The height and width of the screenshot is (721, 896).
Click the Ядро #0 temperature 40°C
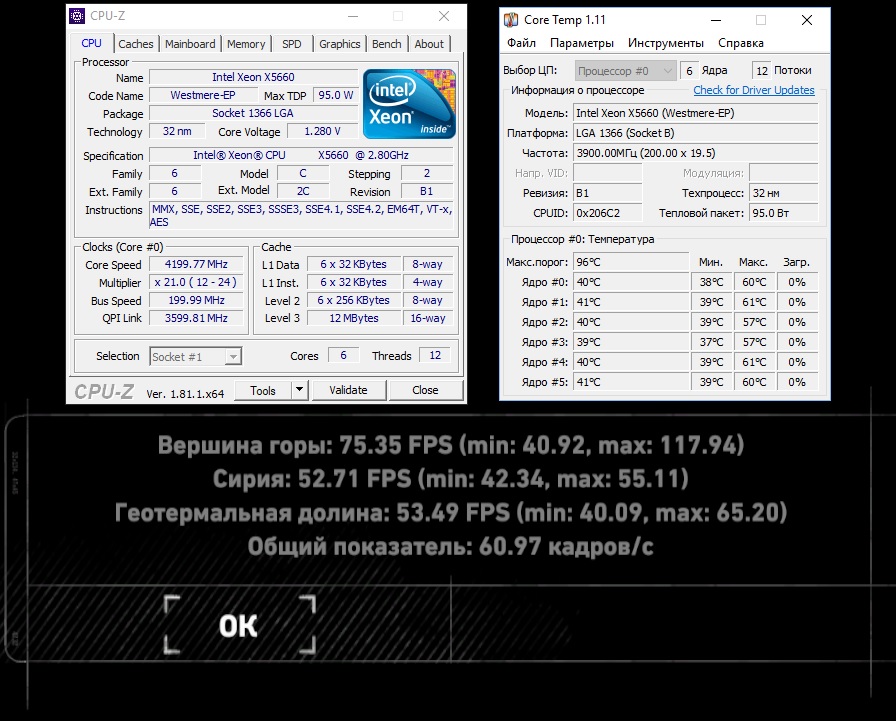pos(631,282)
